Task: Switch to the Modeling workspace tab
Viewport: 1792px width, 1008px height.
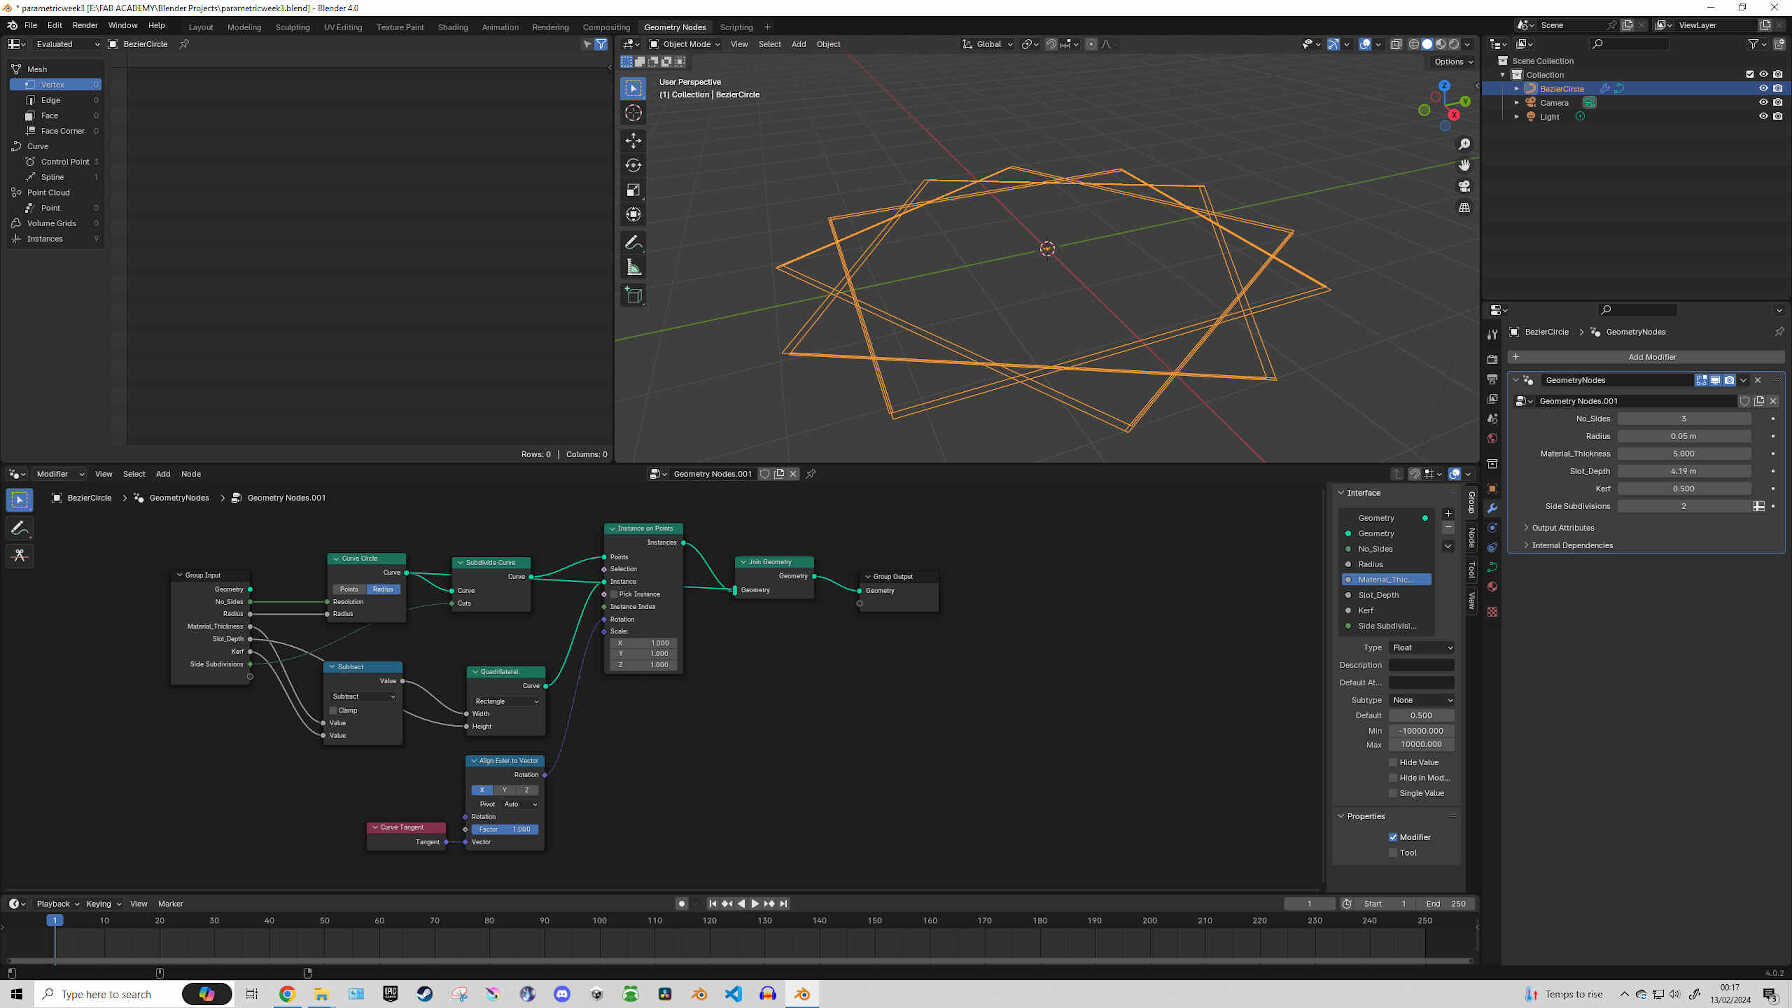Action: click(x=244, y=28)
